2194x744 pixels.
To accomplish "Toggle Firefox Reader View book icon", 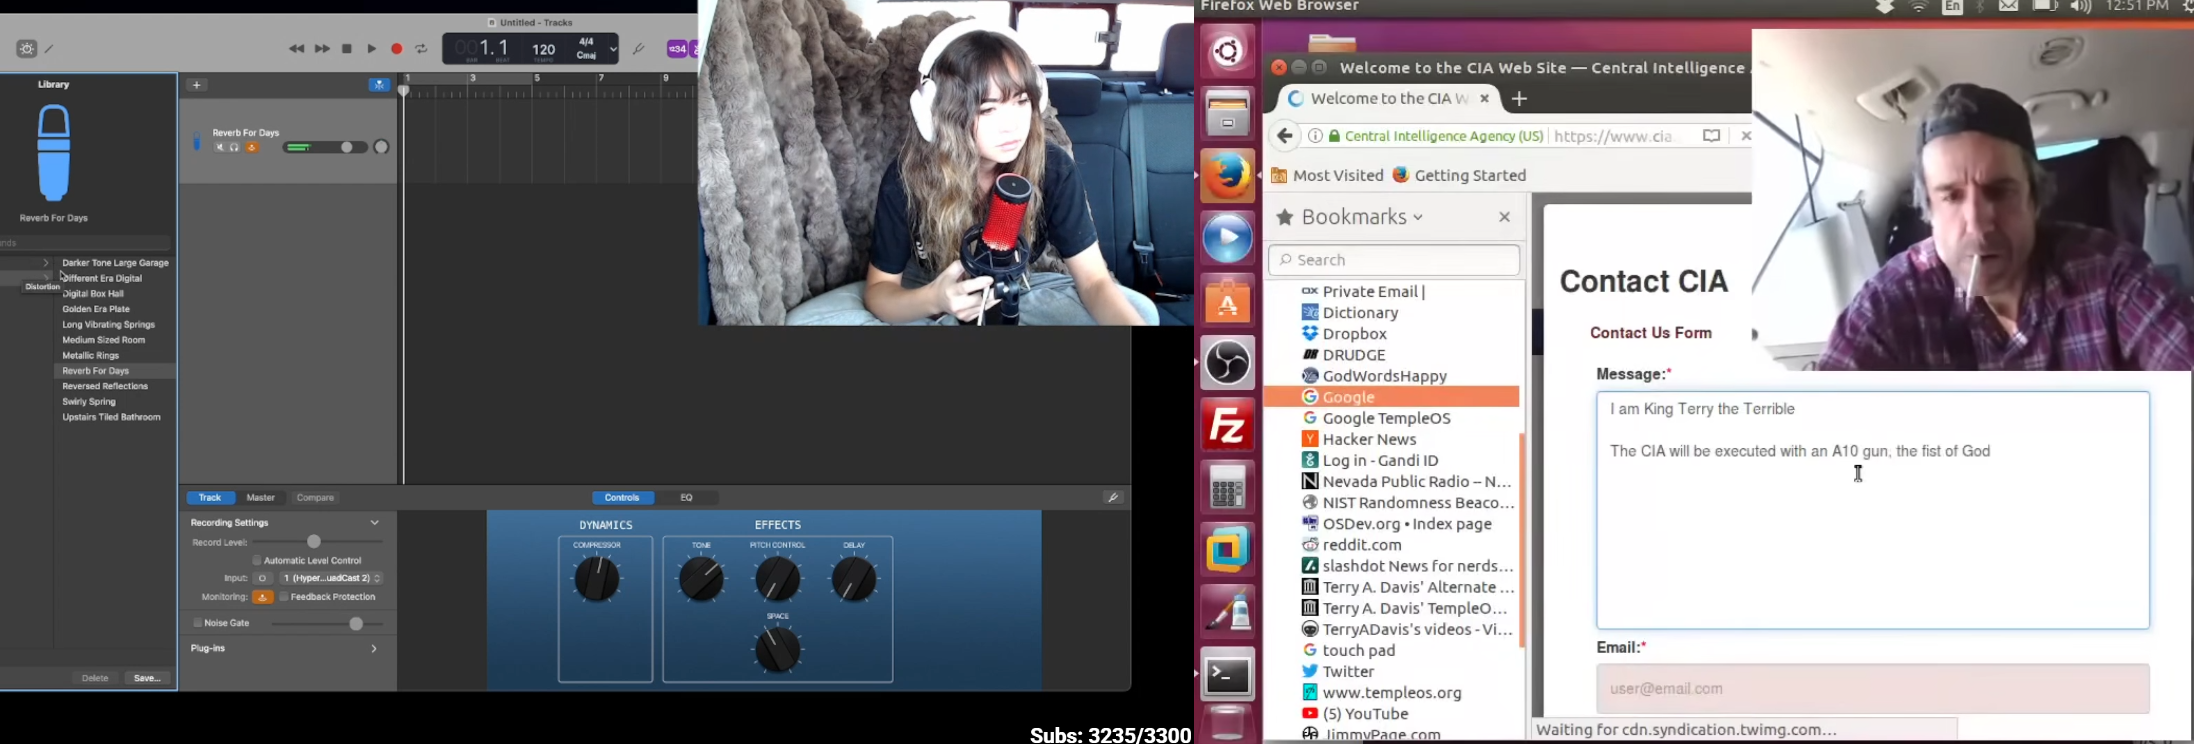I will pyautogui.click(x=1712, y=136).
